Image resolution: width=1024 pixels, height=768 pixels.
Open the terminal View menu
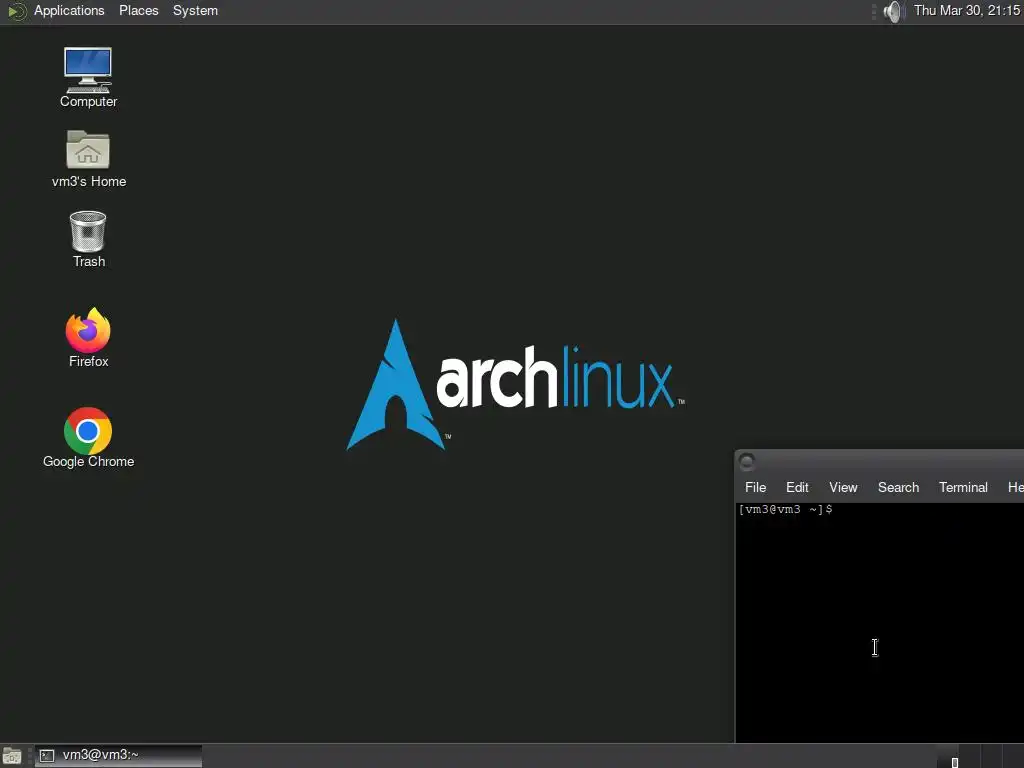click(x=843, y=487)
